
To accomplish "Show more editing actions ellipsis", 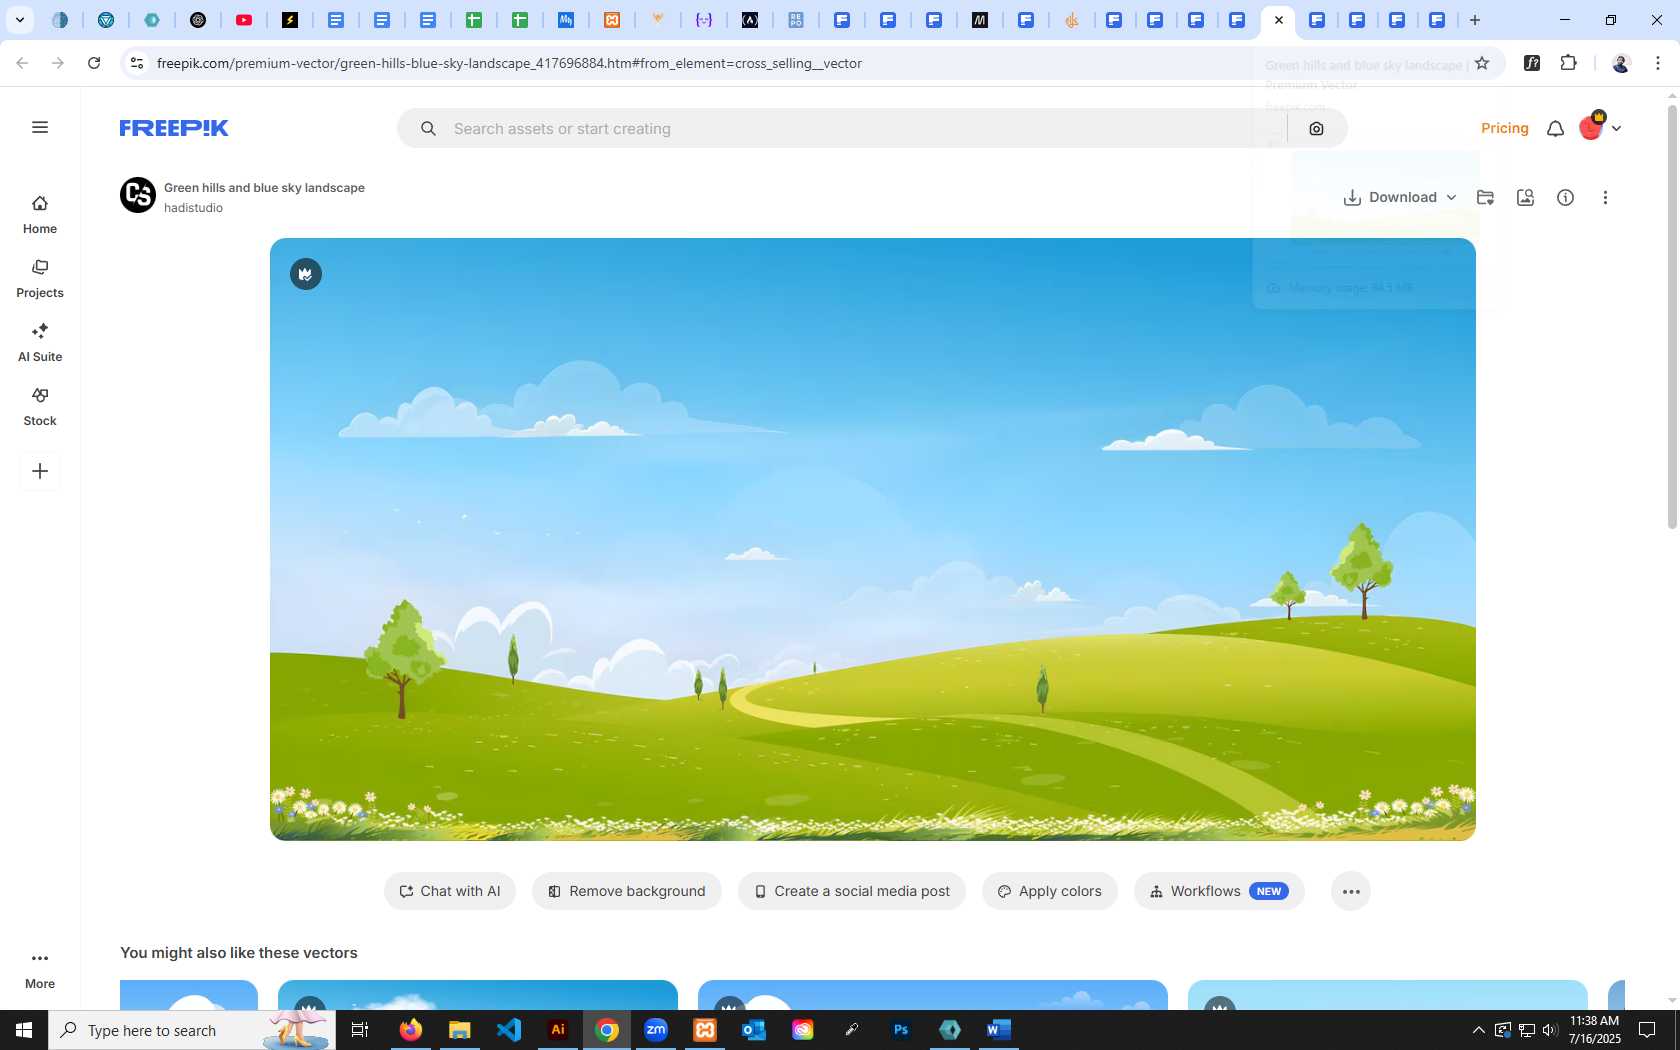I will pyautogui.click(x=1351, y=891).
